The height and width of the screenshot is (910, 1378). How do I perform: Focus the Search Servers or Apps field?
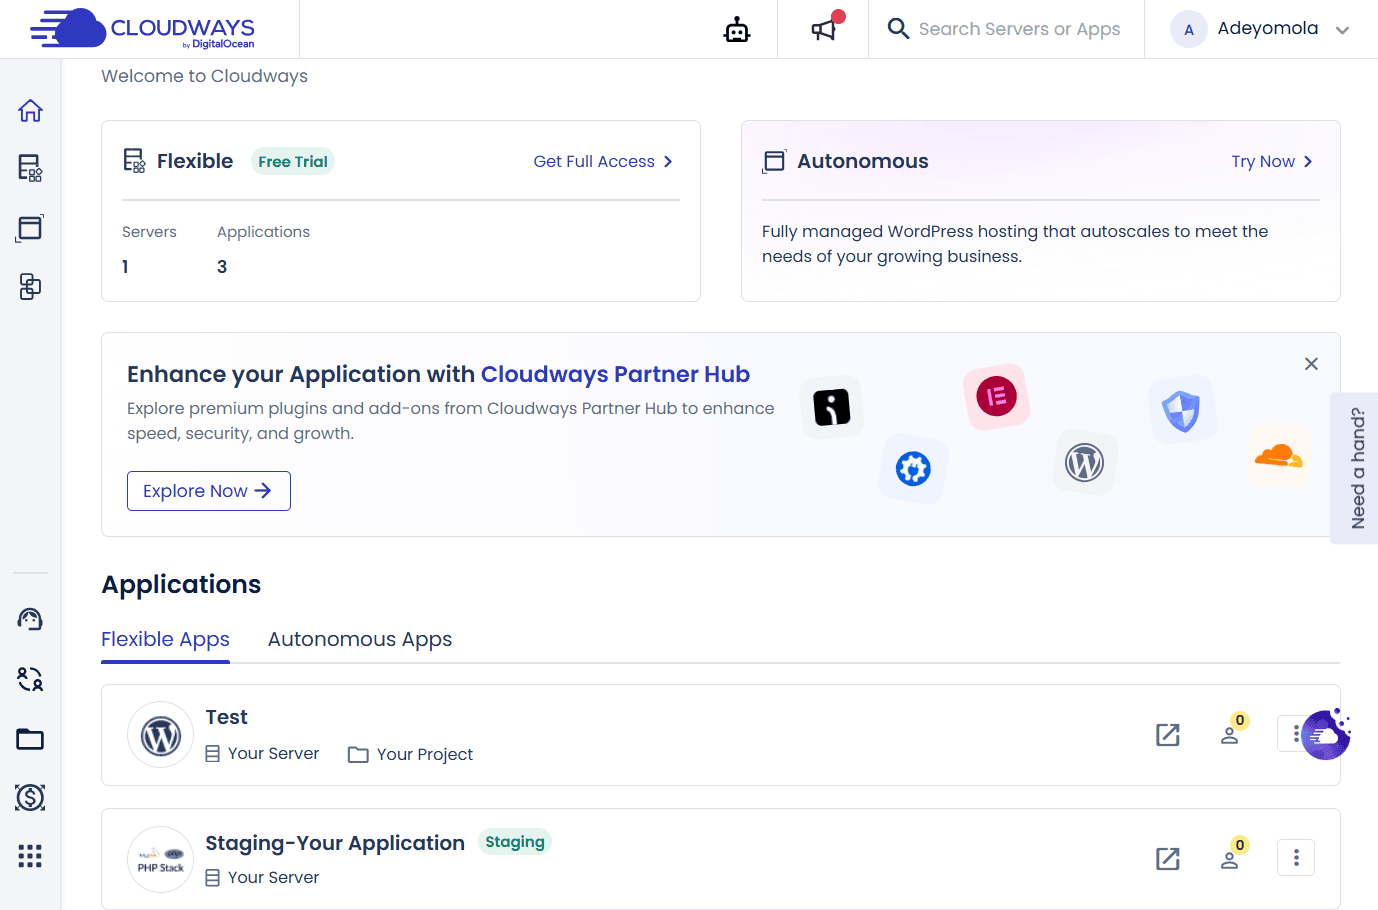1019,29
